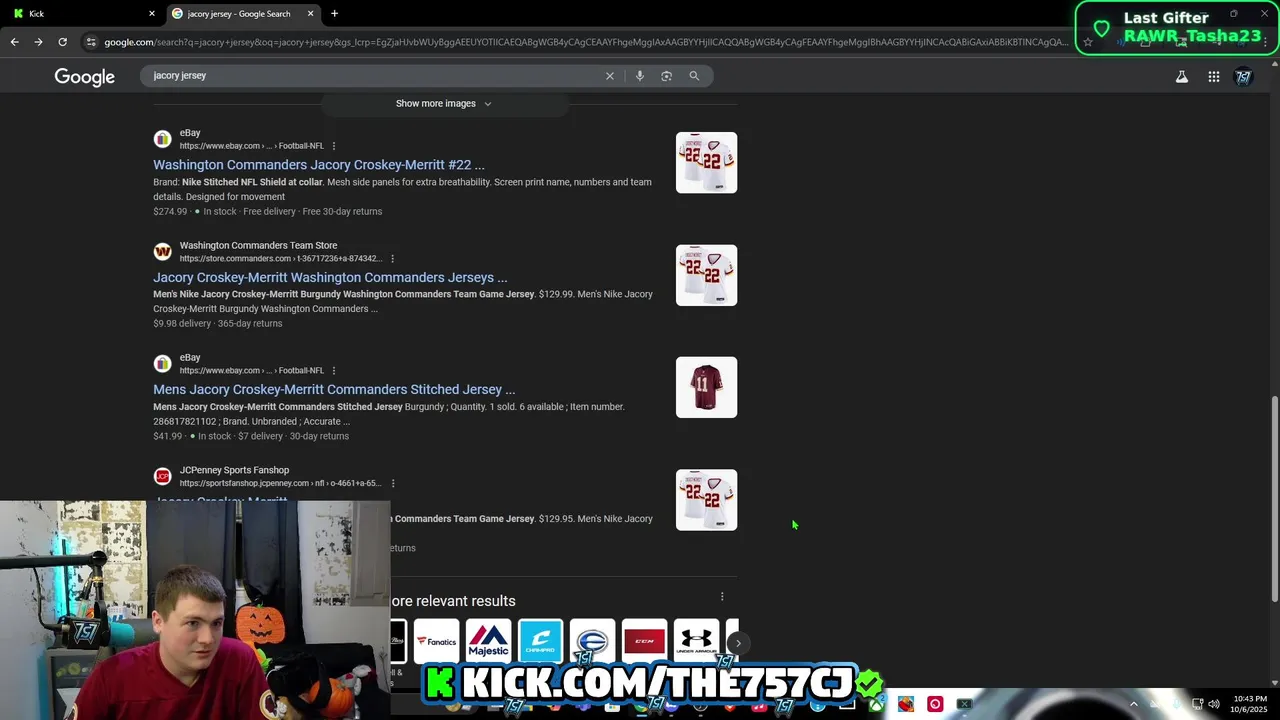
Task: Open the Commanders Team Store jersey thumbnail
Action: [706, 275]
